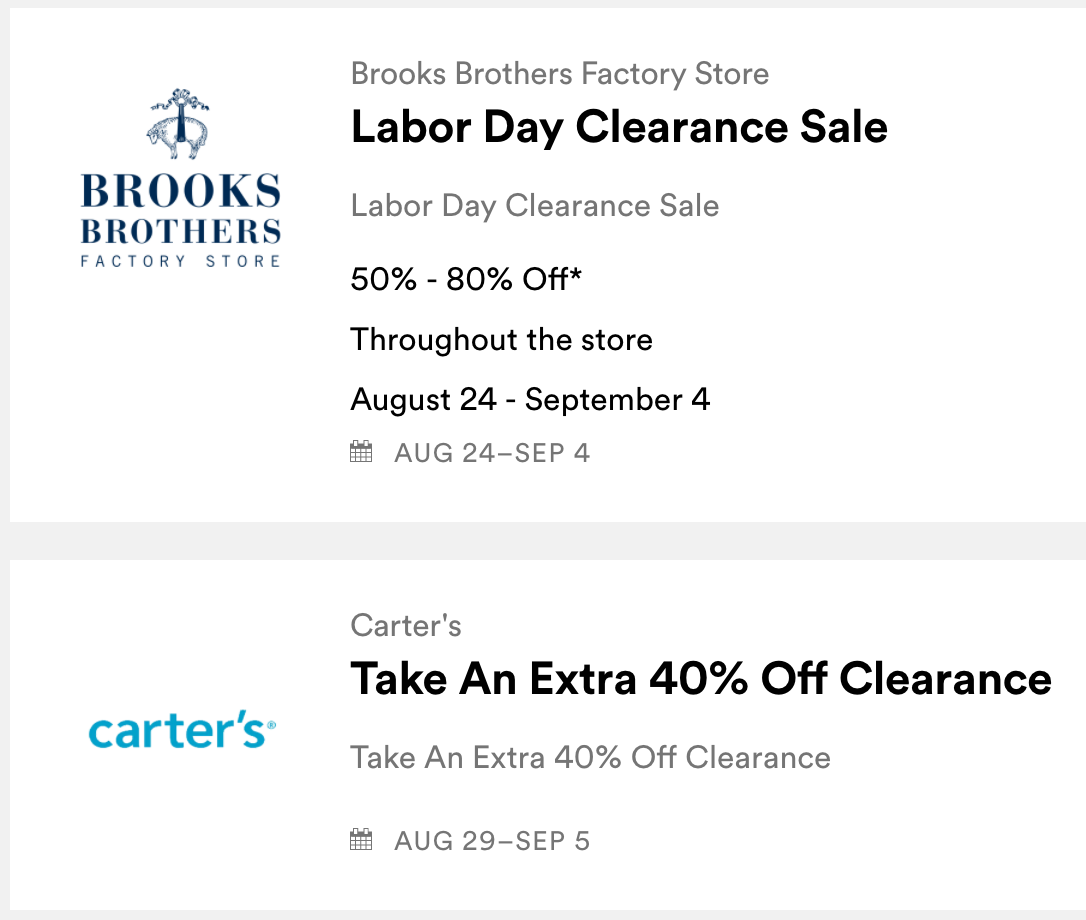
Task: Click the BROOKS BROTHERS wordmark in the logo
Action: tap(181, 210)
